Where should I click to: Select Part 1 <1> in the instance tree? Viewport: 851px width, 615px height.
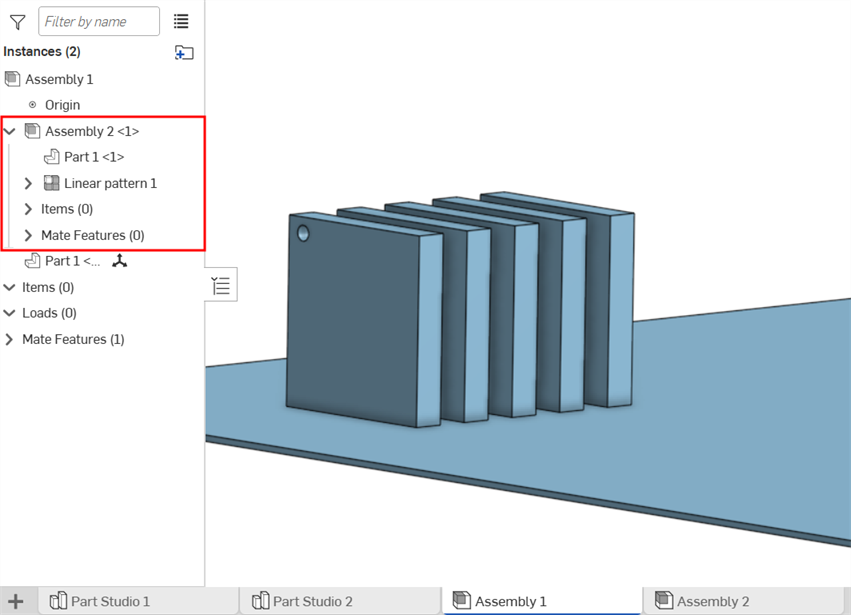pos(94,157)
